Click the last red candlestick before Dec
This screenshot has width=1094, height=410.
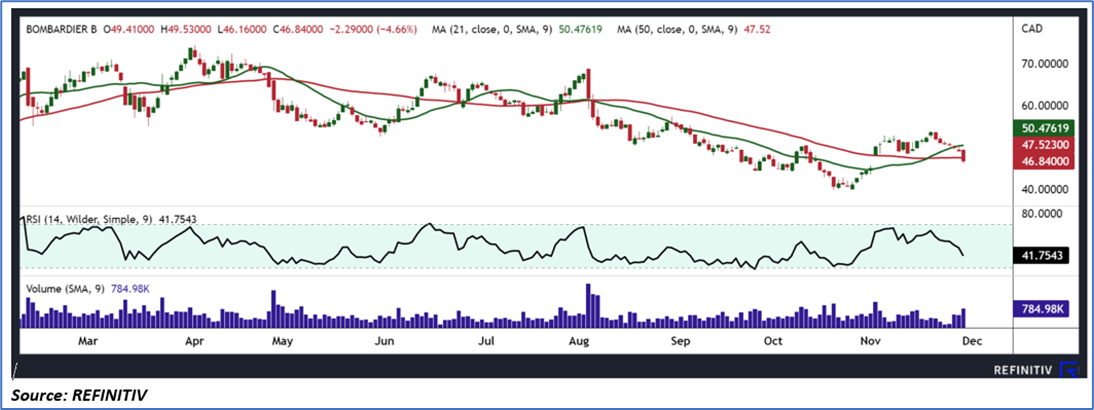point(964,156)
